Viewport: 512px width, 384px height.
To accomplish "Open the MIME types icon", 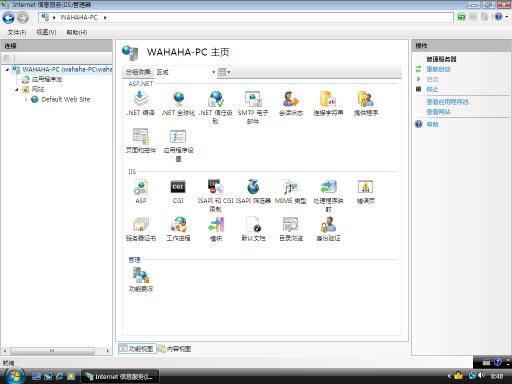I will tap(290, 187).
